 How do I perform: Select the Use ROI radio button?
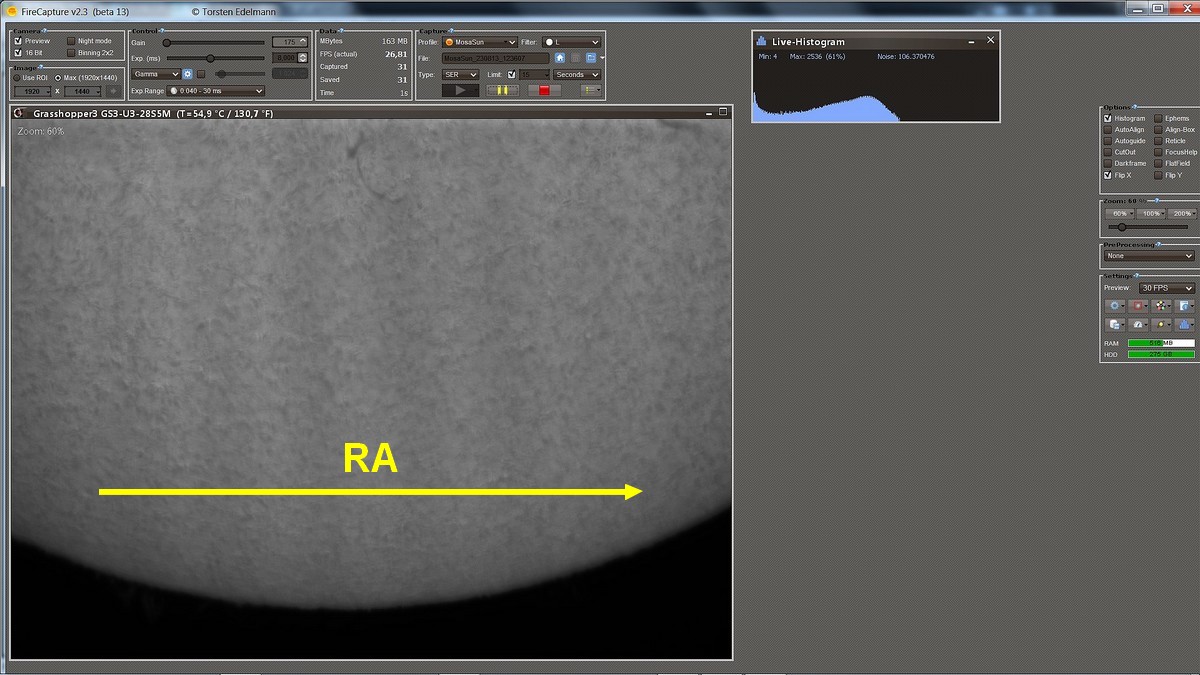[x=17, y=77]
